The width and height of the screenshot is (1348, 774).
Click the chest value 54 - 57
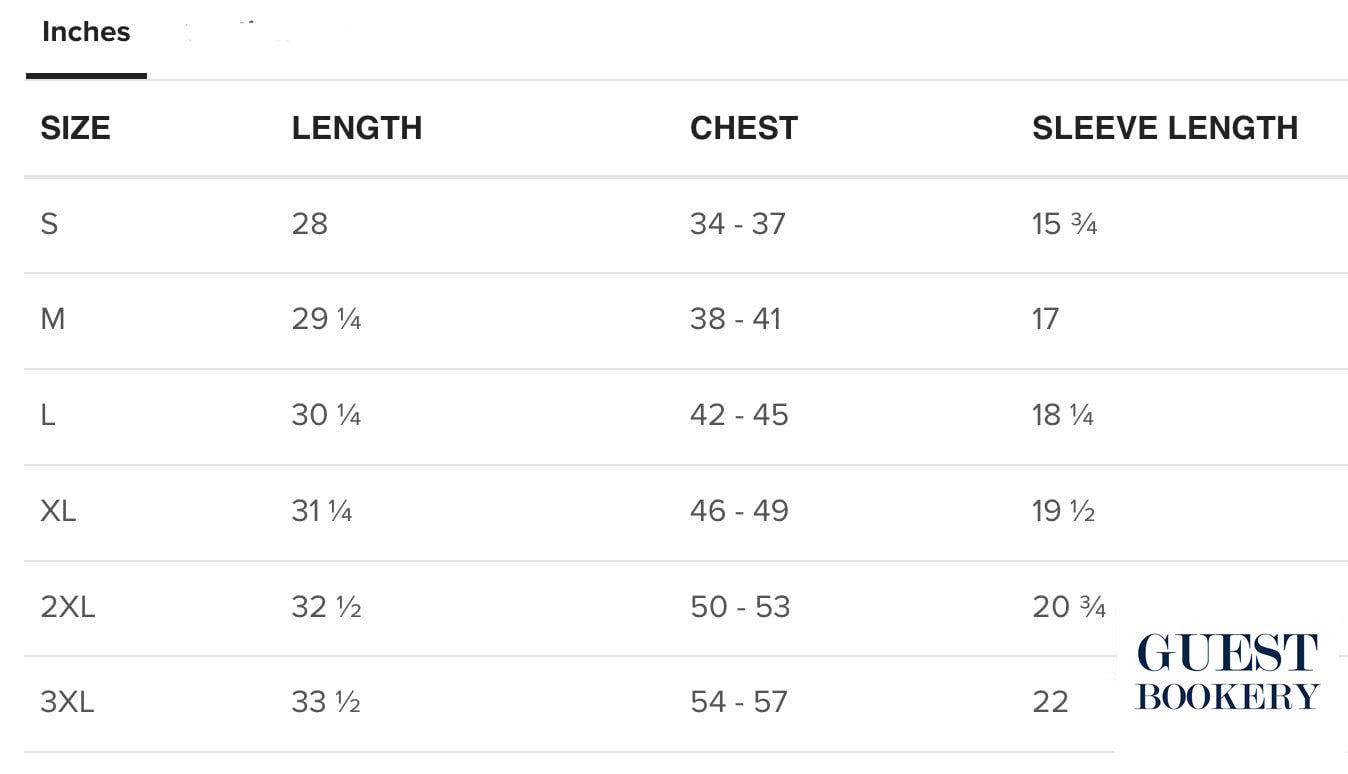pyautogui.click(x=739, y=702)
